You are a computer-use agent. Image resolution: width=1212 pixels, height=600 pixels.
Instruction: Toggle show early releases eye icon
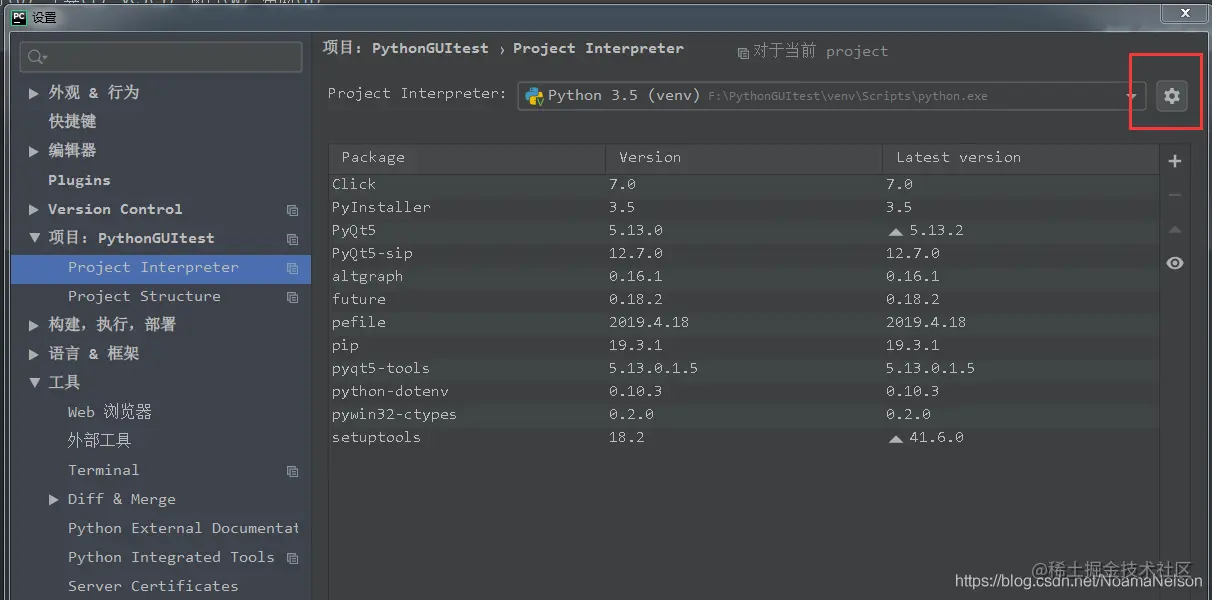pos(1175,263)
